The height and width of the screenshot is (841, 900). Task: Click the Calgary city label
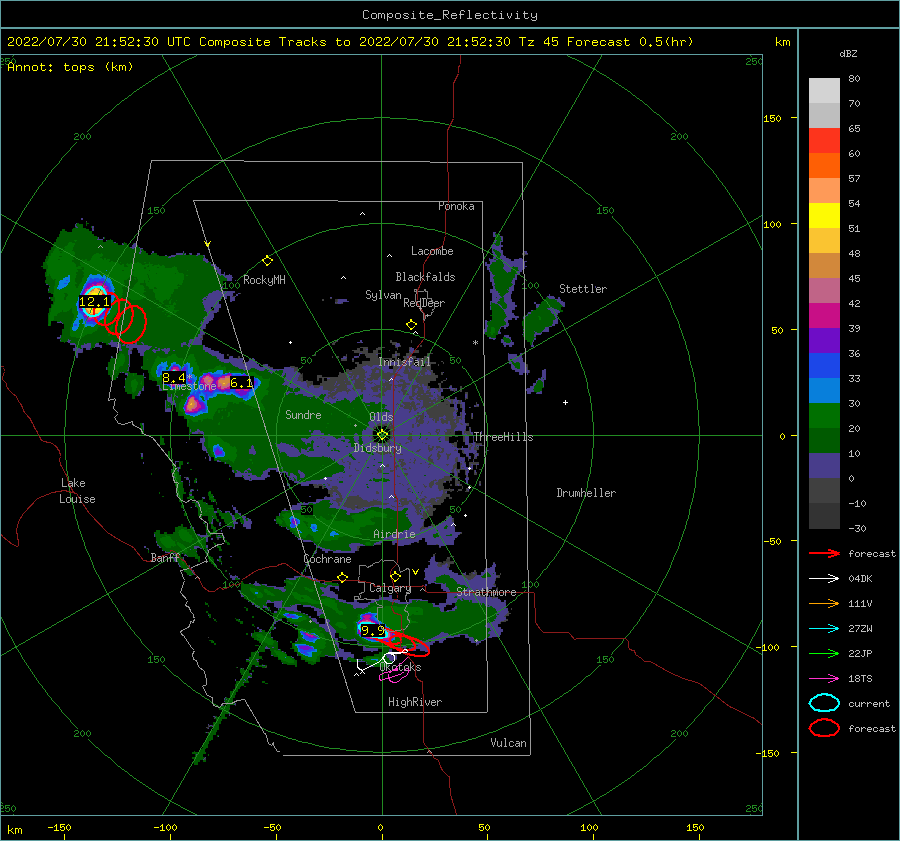click(390, 588)
